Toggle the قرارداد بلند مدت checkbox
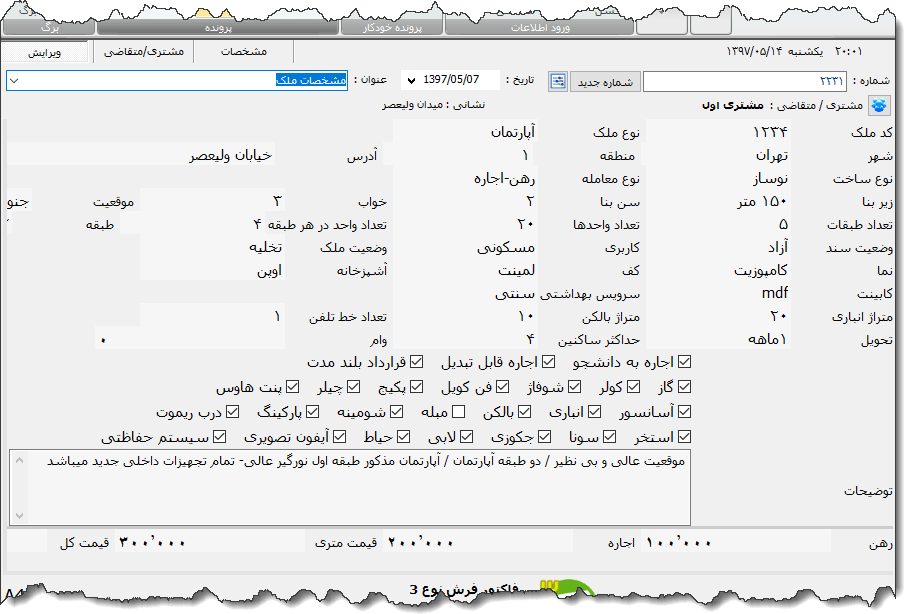The height and width of the screenshot is (614, 905). point(416,362)
